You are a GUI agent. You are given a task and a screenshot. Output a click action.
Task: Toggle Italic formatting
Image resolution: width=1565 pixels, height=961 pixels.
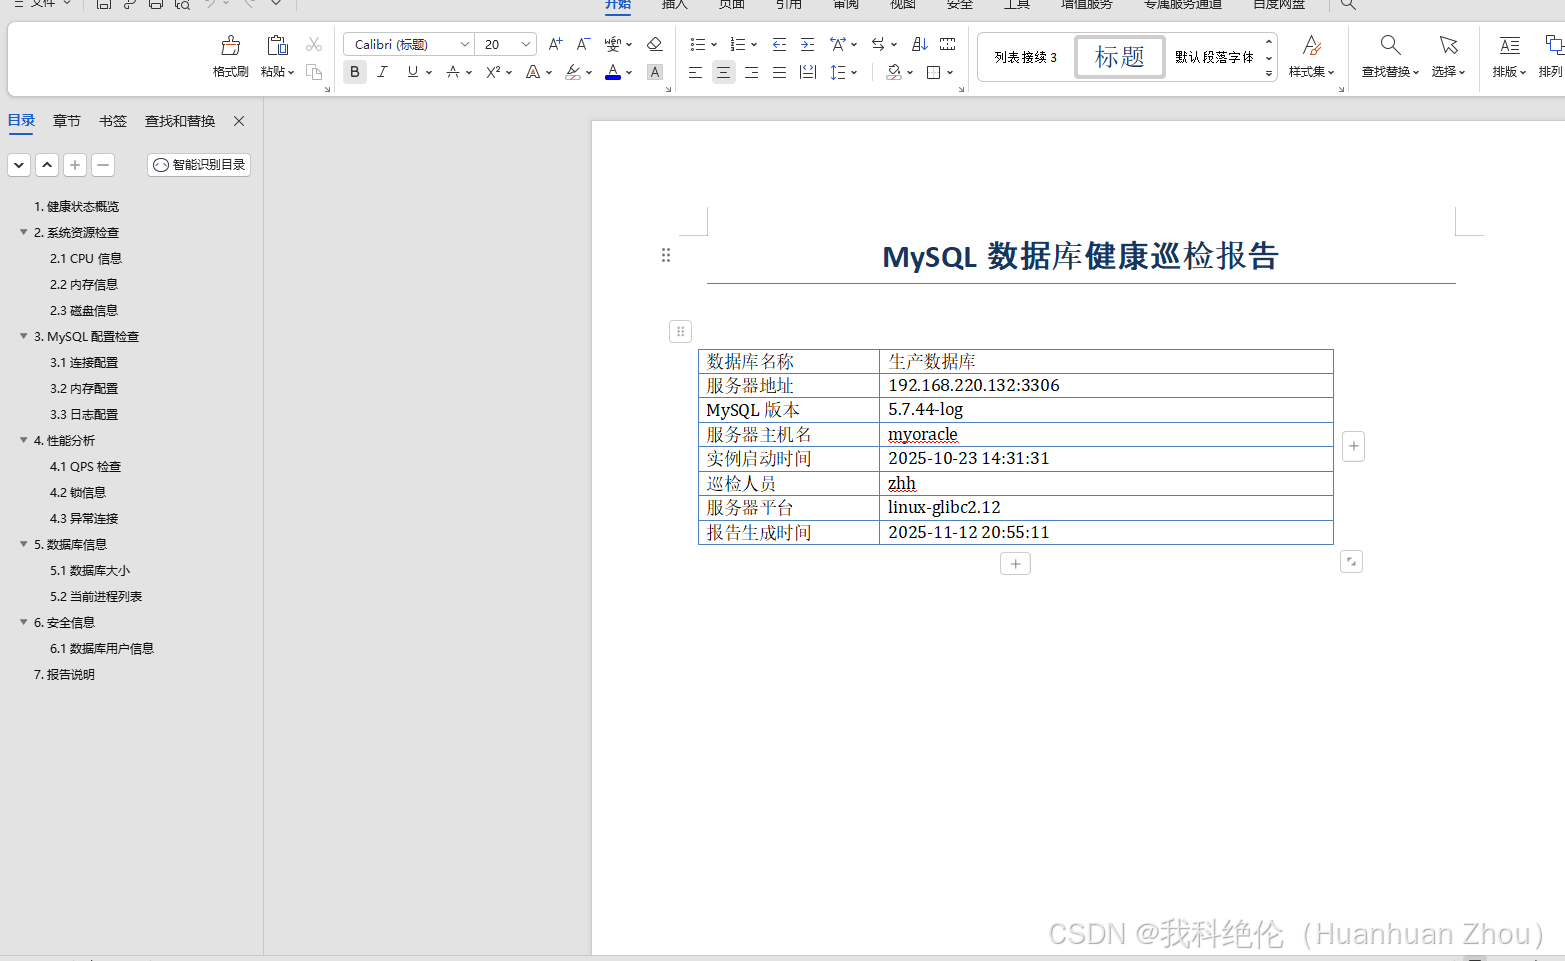pyautogui.click(x=382, y=72)
